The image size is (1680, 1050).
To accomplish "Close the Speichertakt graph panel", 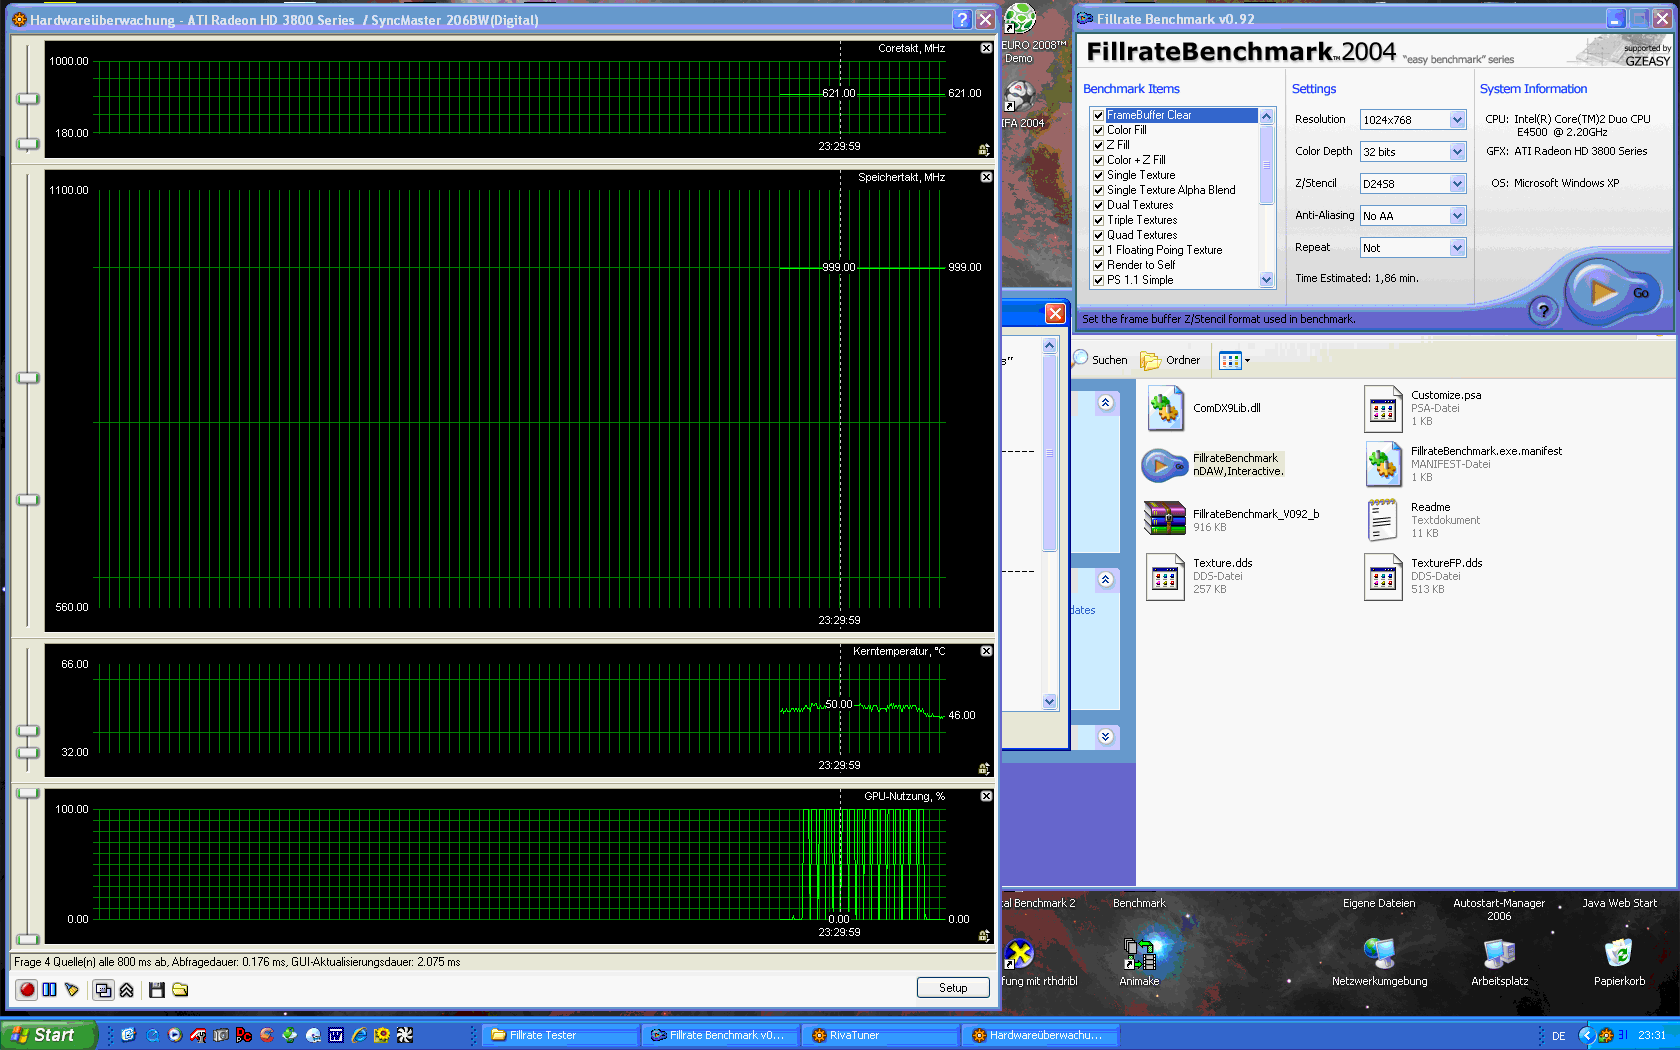I will click(986, 177).
